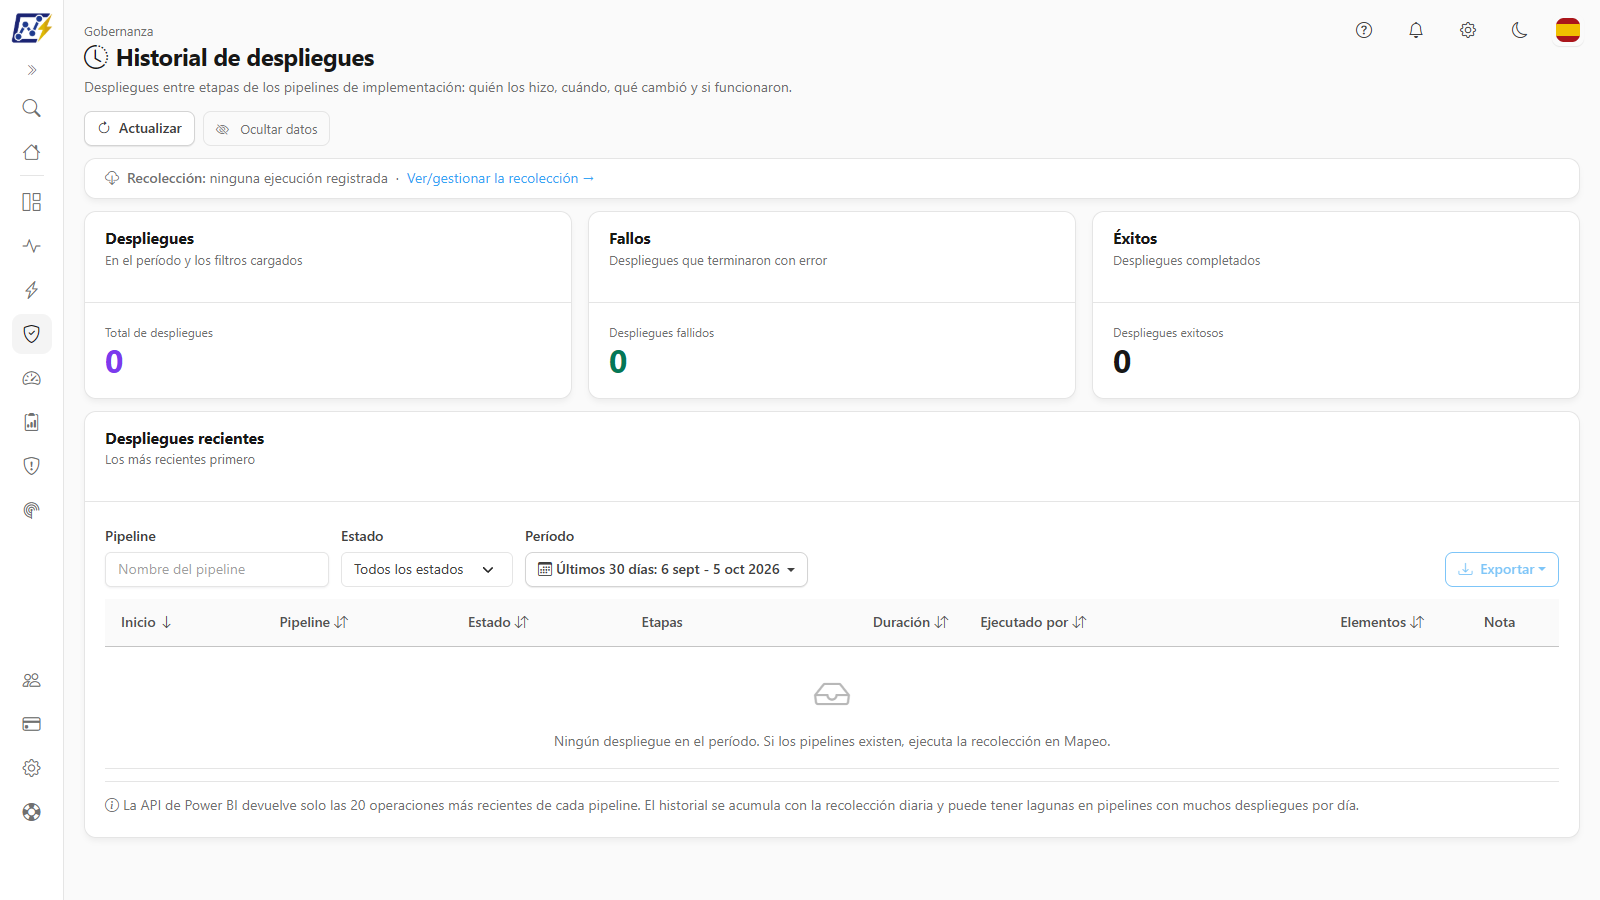The image size is (1600, 900).
Task: Toggle Ocultar datos visibility button
Action: click(x=267, y=129)
